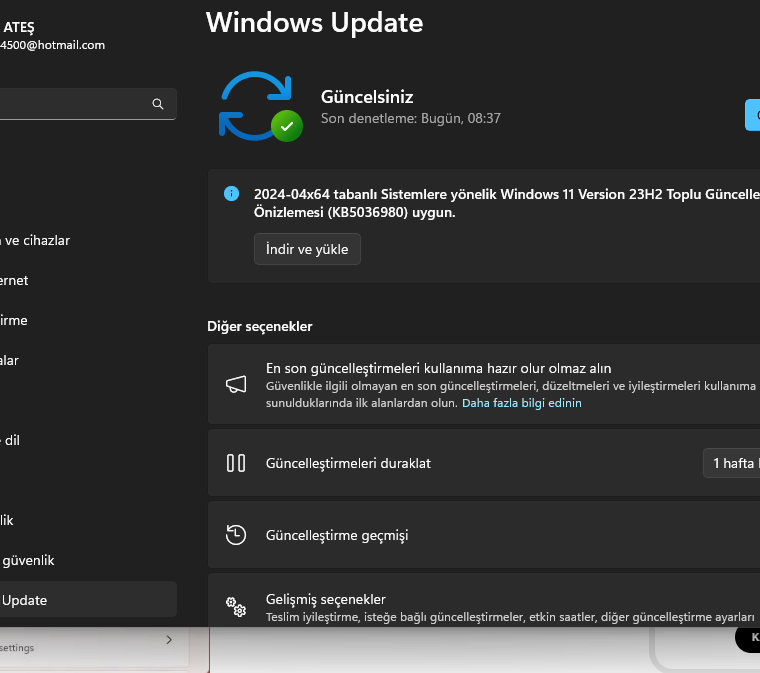Expand the settings chevron in background window
This screenshot has height=673, width=760.
(x=169, y=640)
